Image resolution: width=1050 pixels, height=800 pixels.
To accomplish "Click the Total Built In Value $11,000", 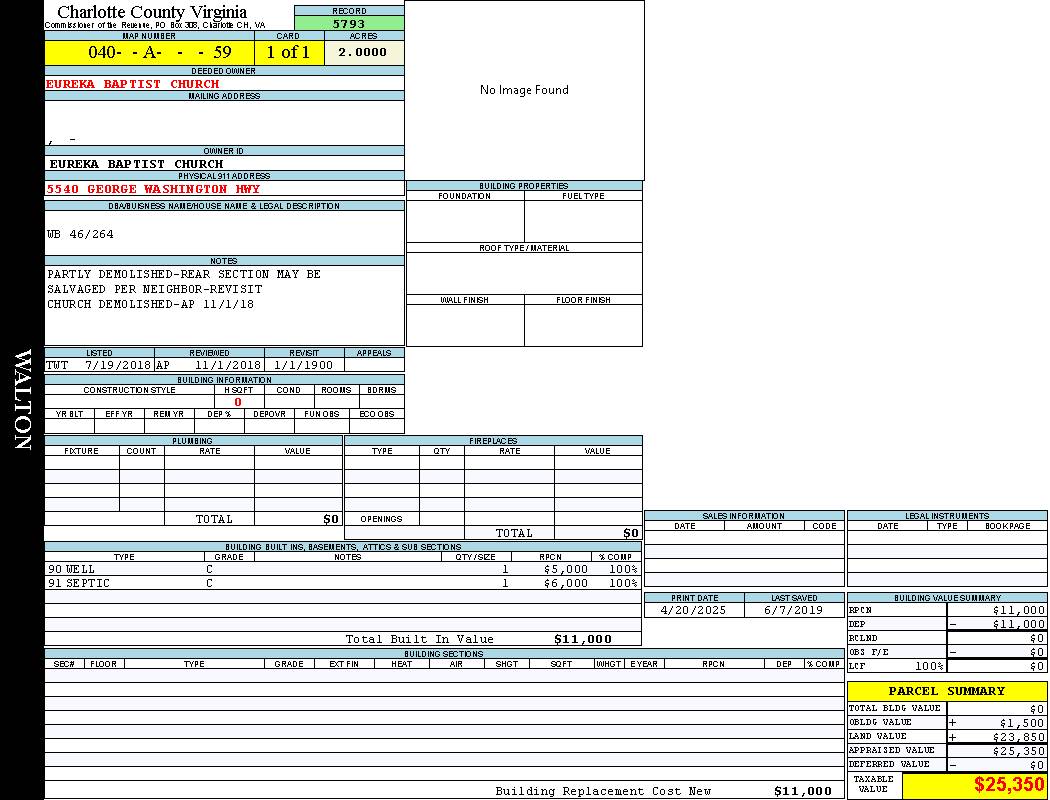I will coord(582,639).
